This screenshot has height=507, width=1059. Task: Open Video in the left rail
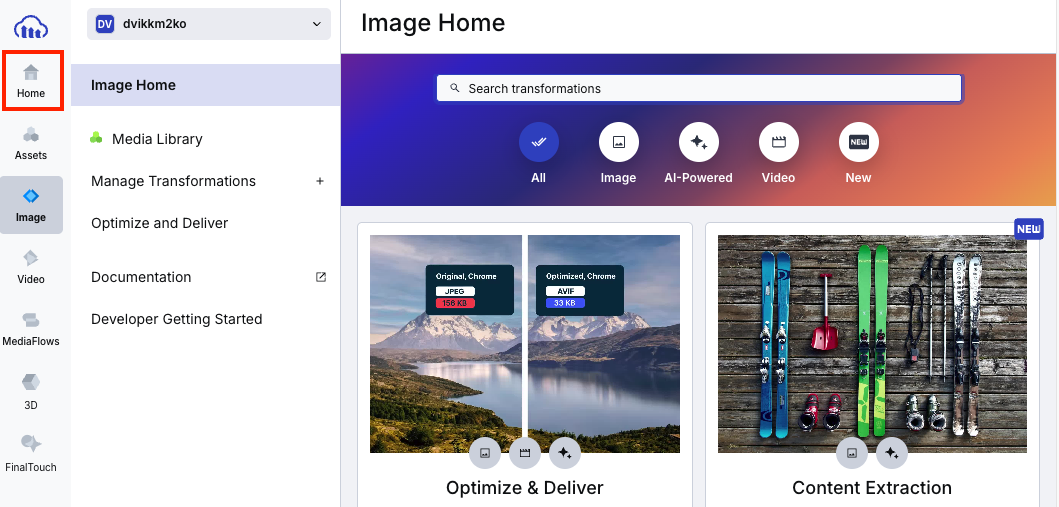point(31,267)
